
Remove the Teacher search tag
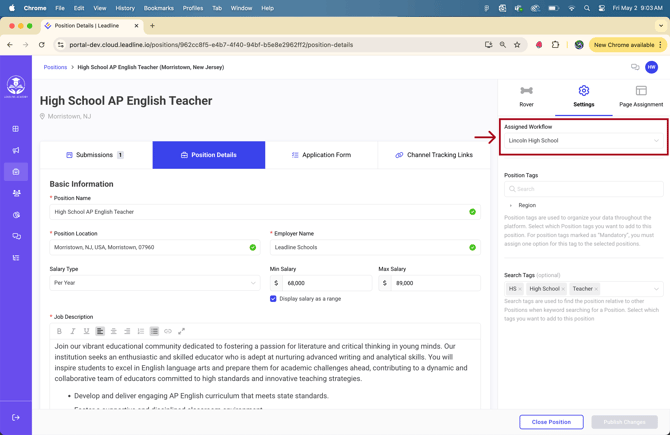coord(597,289)
